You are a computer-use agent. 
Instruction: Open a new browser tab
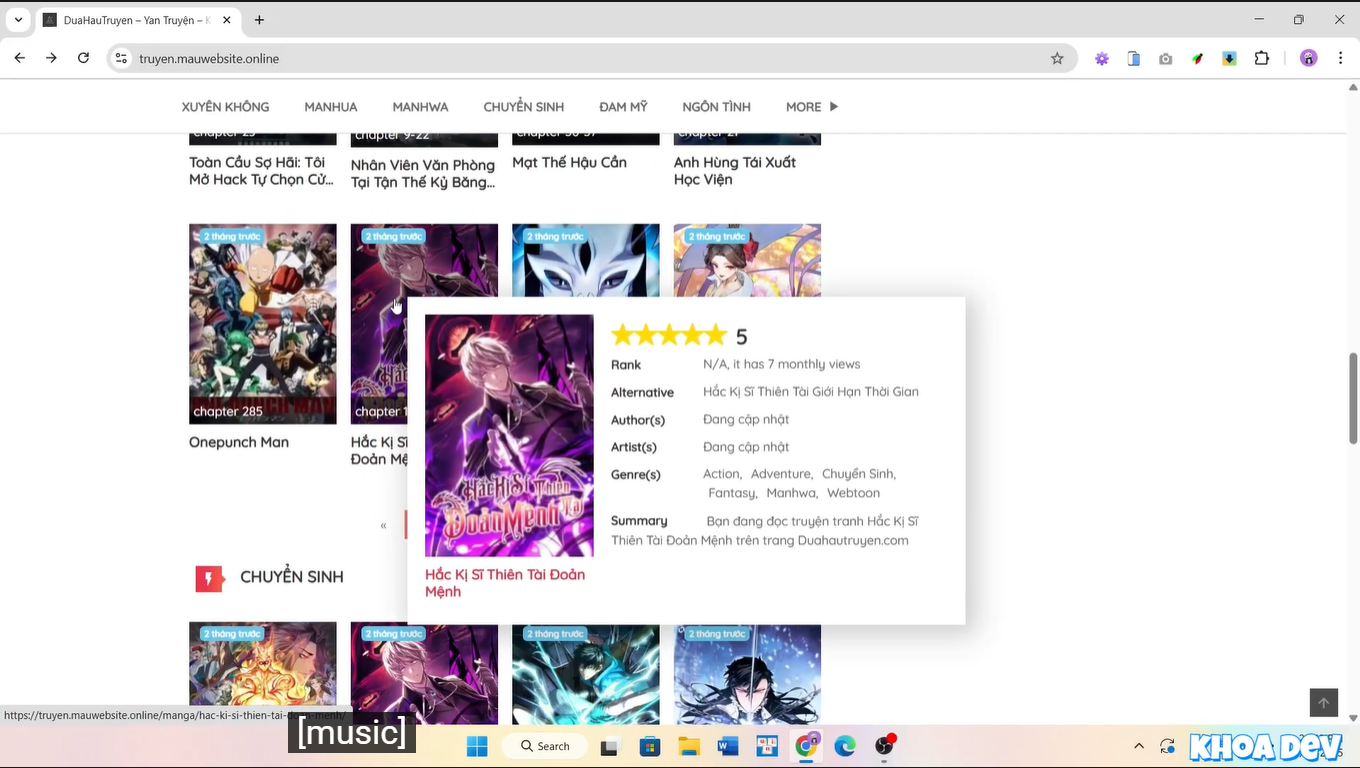(259, 19)
